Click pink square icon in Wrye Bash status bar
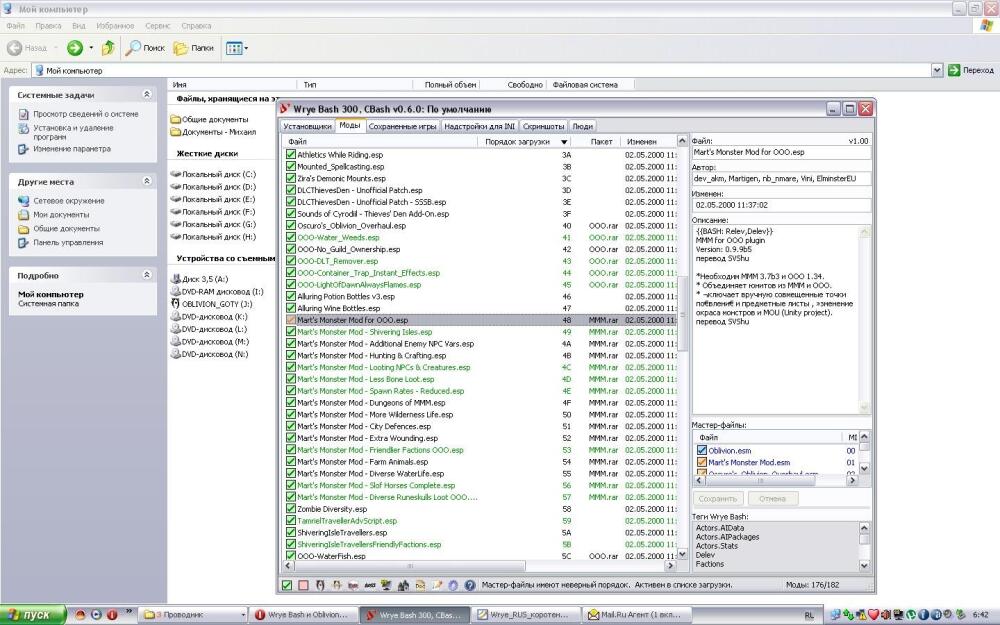 pos(304,585)
